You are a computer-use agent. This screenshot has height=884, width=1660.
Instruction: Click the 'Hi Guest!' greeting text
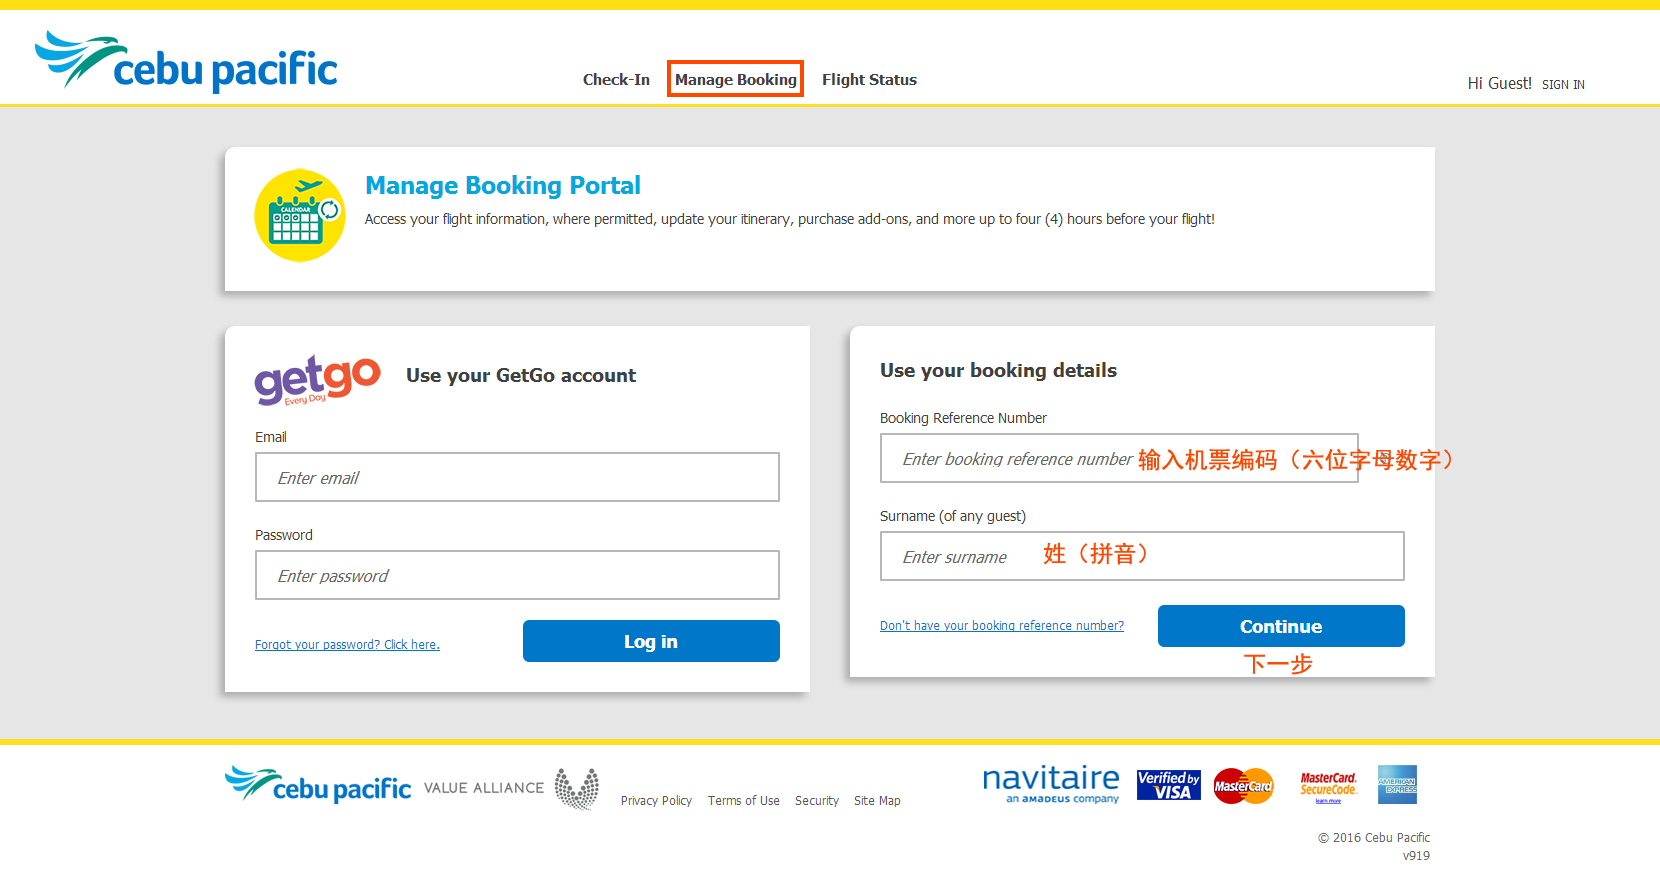(x=1499, y=84)
